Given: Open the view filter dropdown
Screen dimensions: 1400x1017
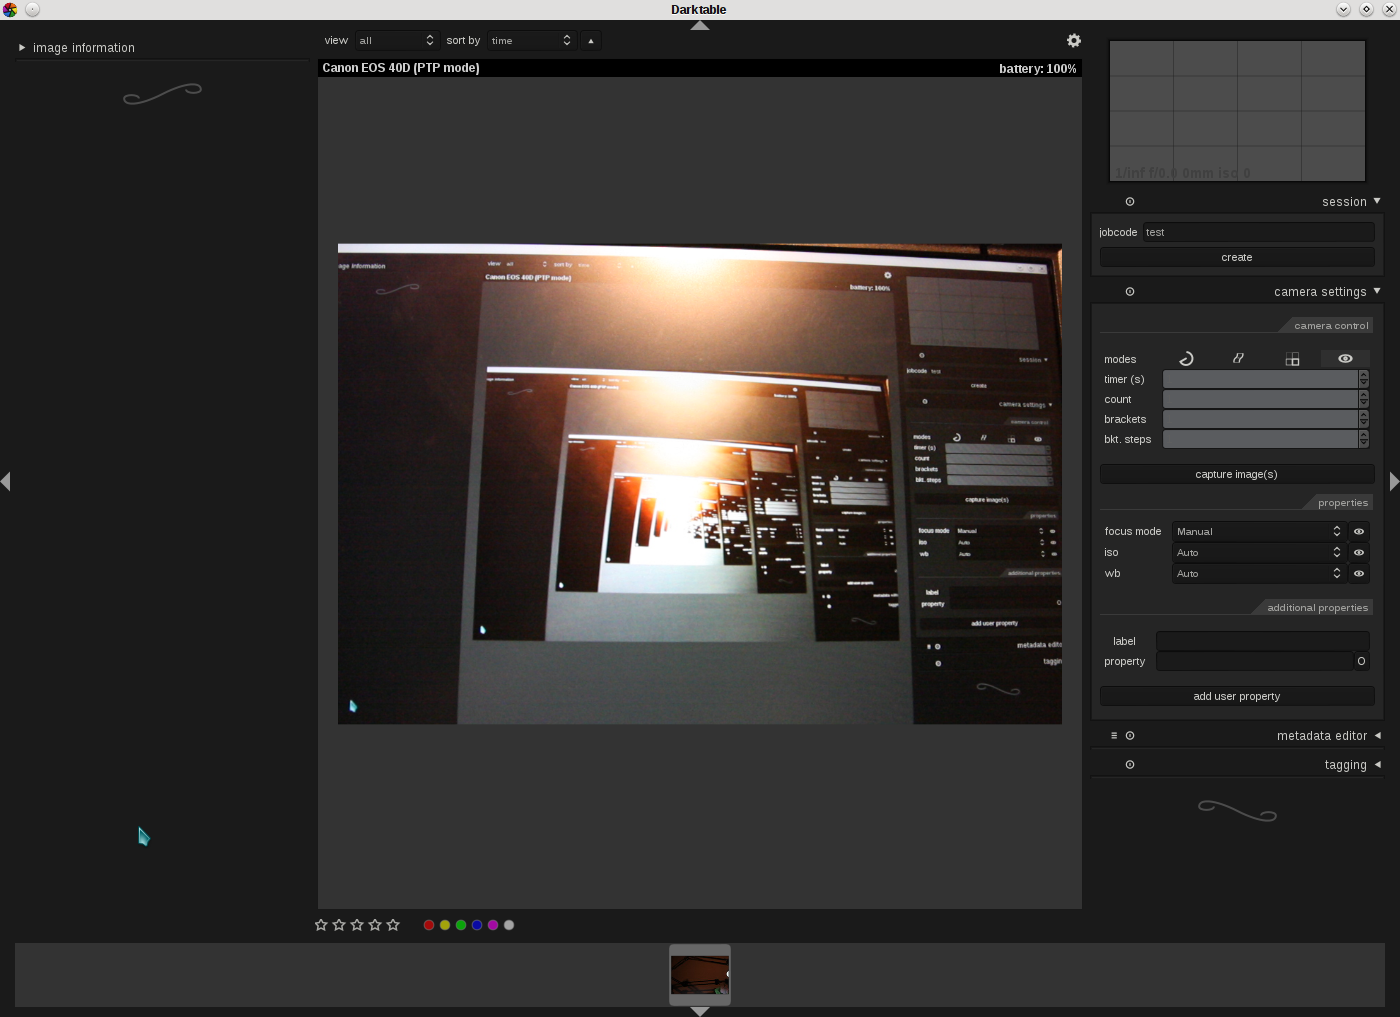Looking at the screenshot, I should point(396,41).
